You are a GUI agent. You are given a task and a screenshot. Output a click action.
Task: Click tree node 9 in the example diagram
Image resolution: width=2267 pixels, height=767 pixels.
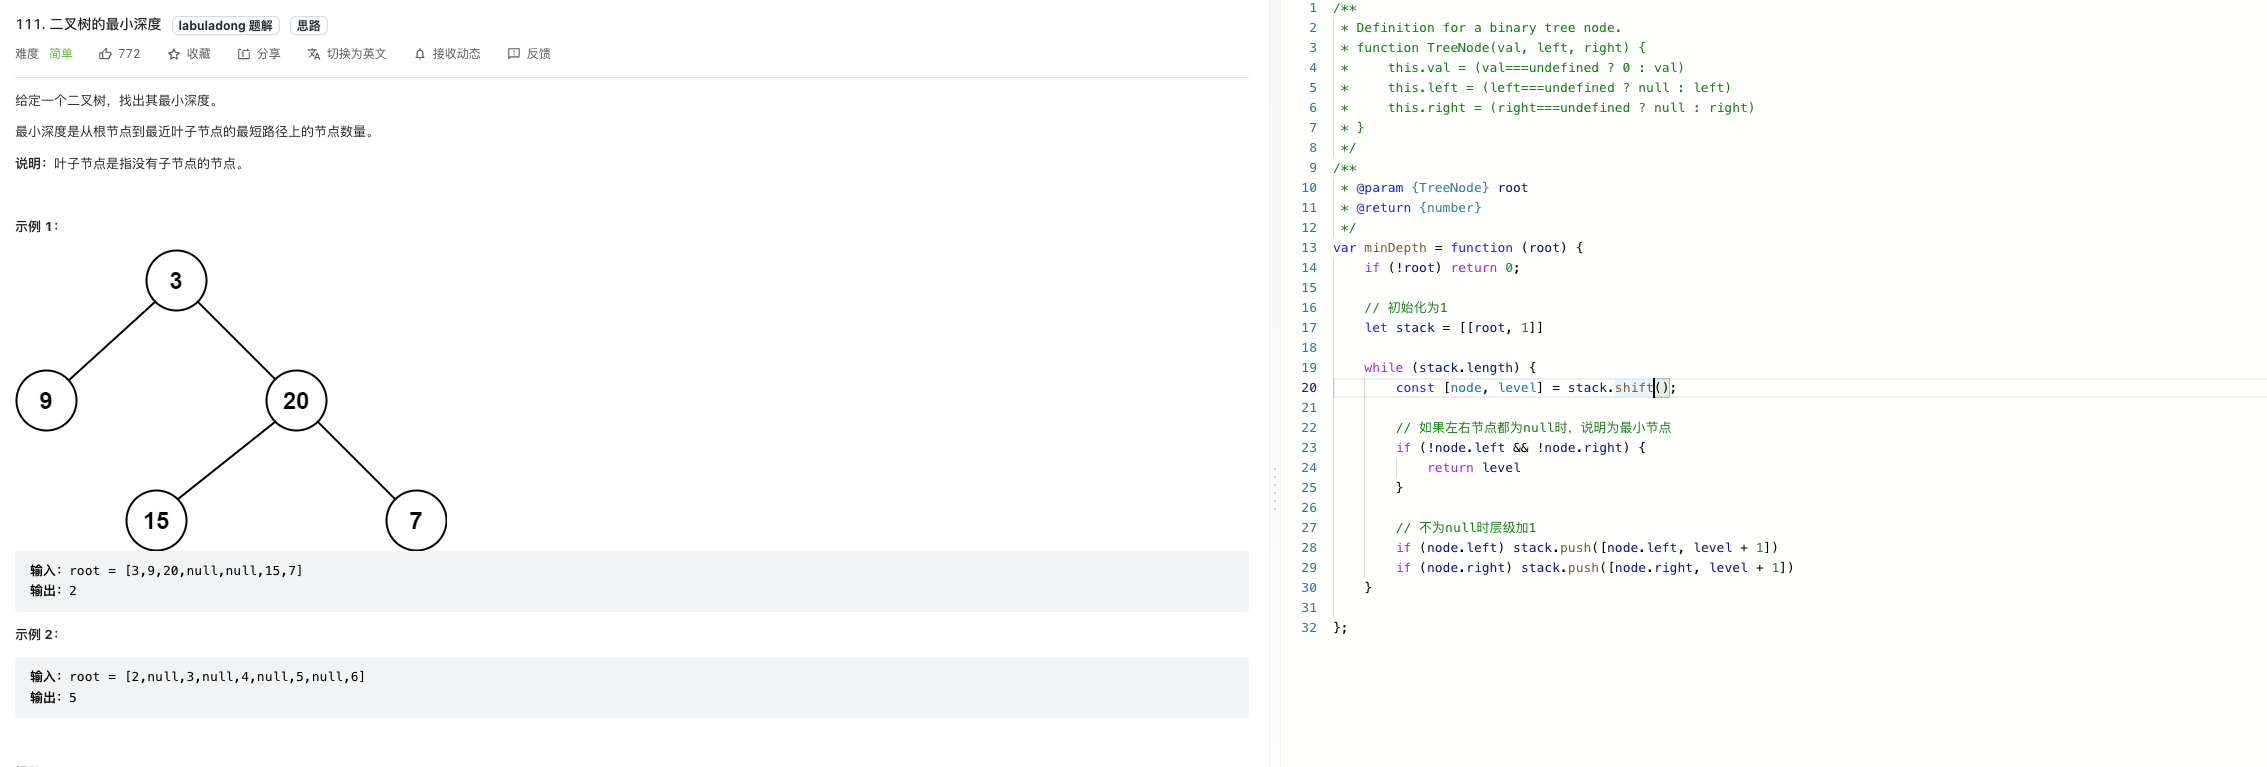tap(46, 400)
